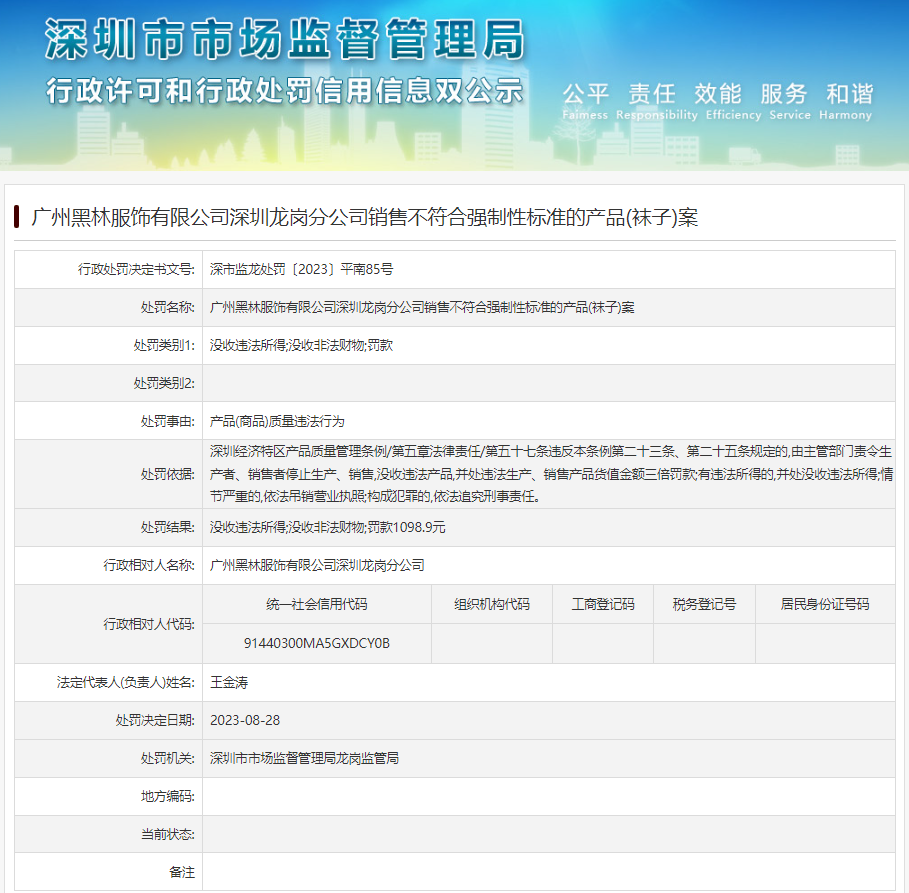
Task: Select the credit code 91440300MA5GXDCY0B
Action: [x=317, y=644]
